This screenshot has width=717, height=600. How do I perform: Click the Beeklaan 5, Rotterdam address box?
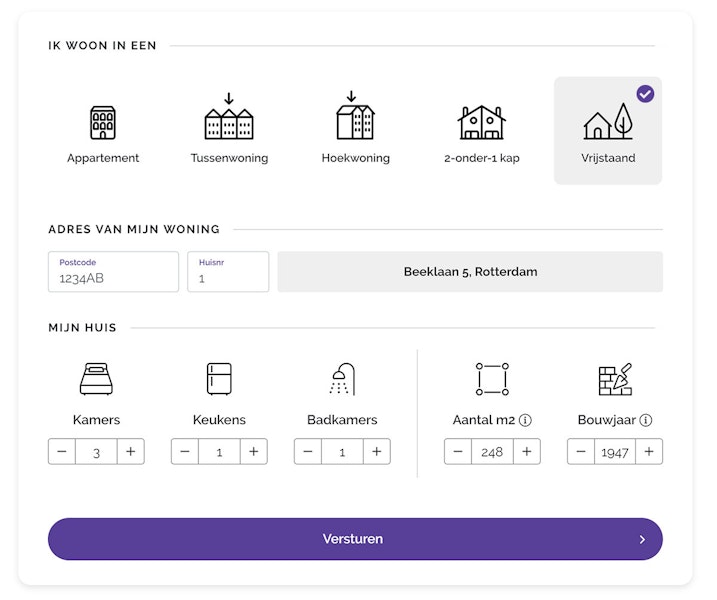pyautogui.click(x=470, y=272)
